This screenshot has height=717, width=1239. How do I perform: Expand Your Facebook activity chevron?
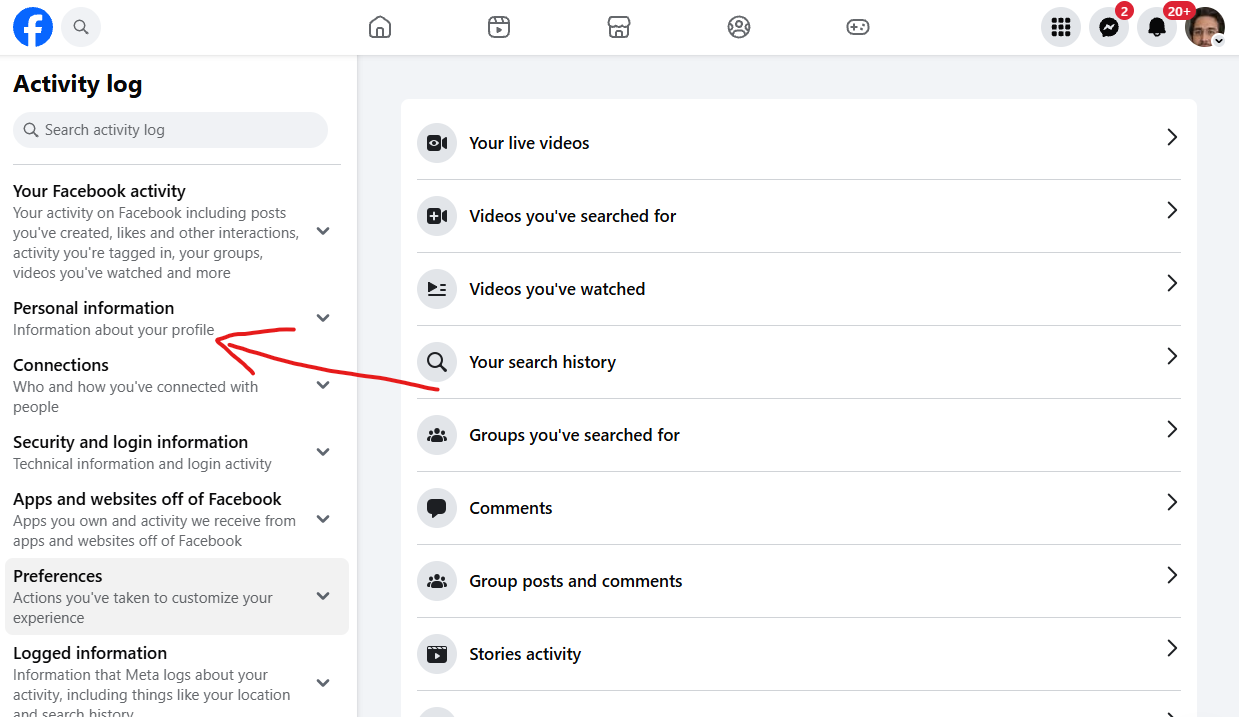point(323,231)
